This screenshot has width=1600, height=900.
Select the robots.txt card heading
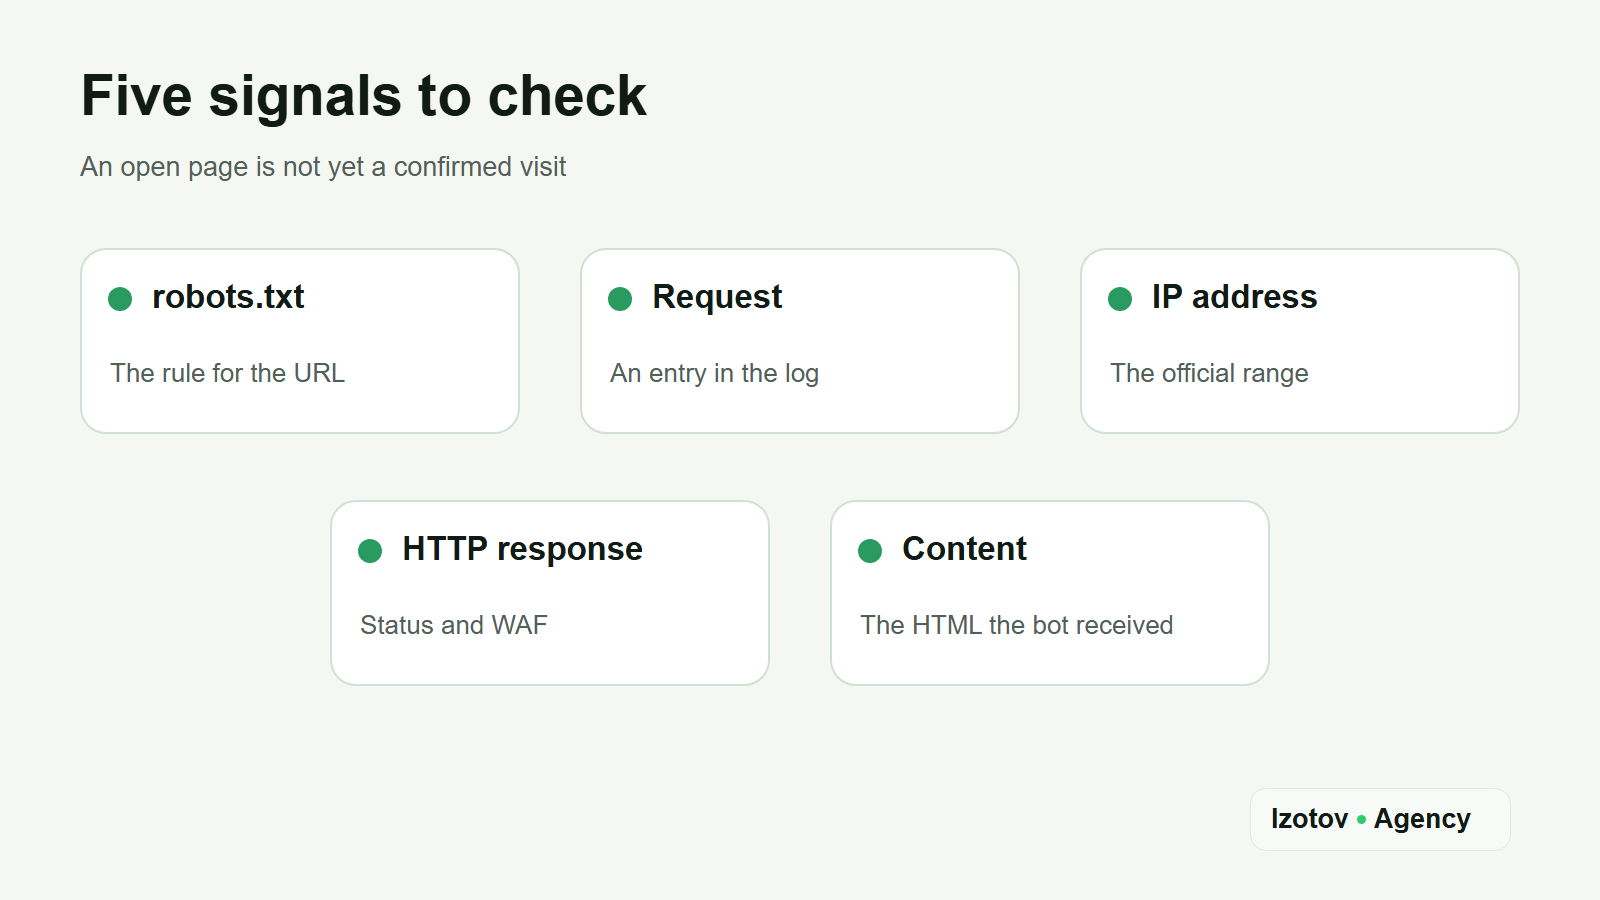coord(228,297)
